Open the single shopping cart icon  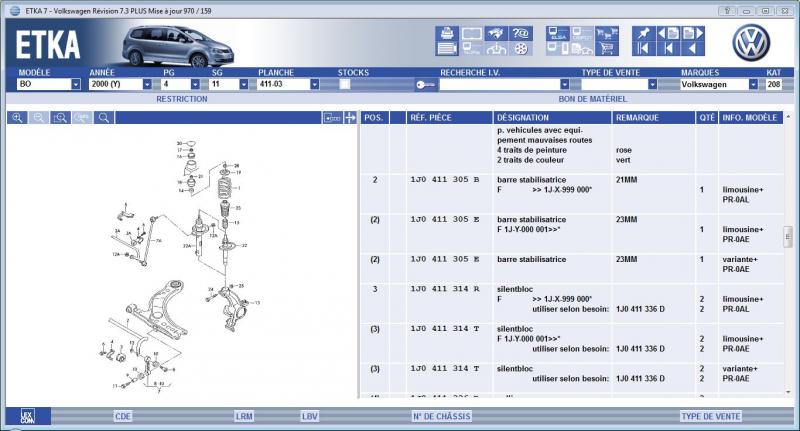(607, 48)
